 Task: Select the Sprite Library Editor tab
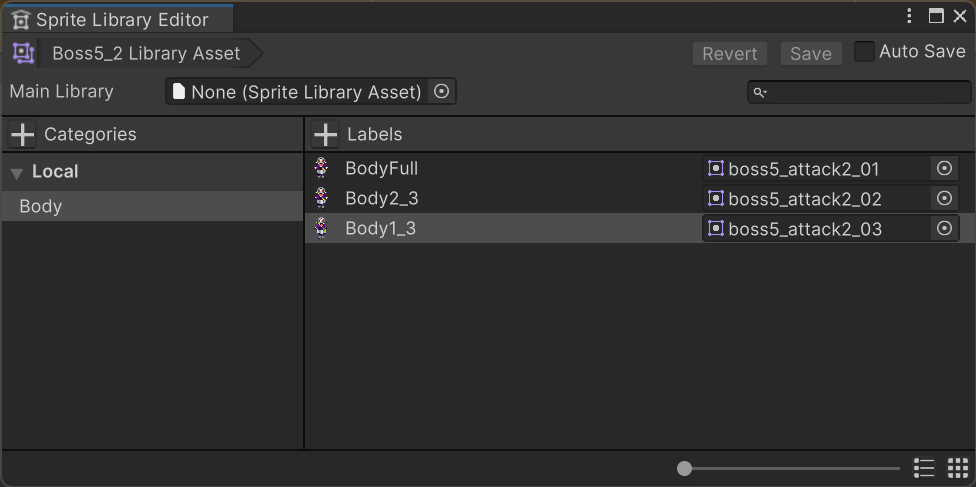click(117, 19)
